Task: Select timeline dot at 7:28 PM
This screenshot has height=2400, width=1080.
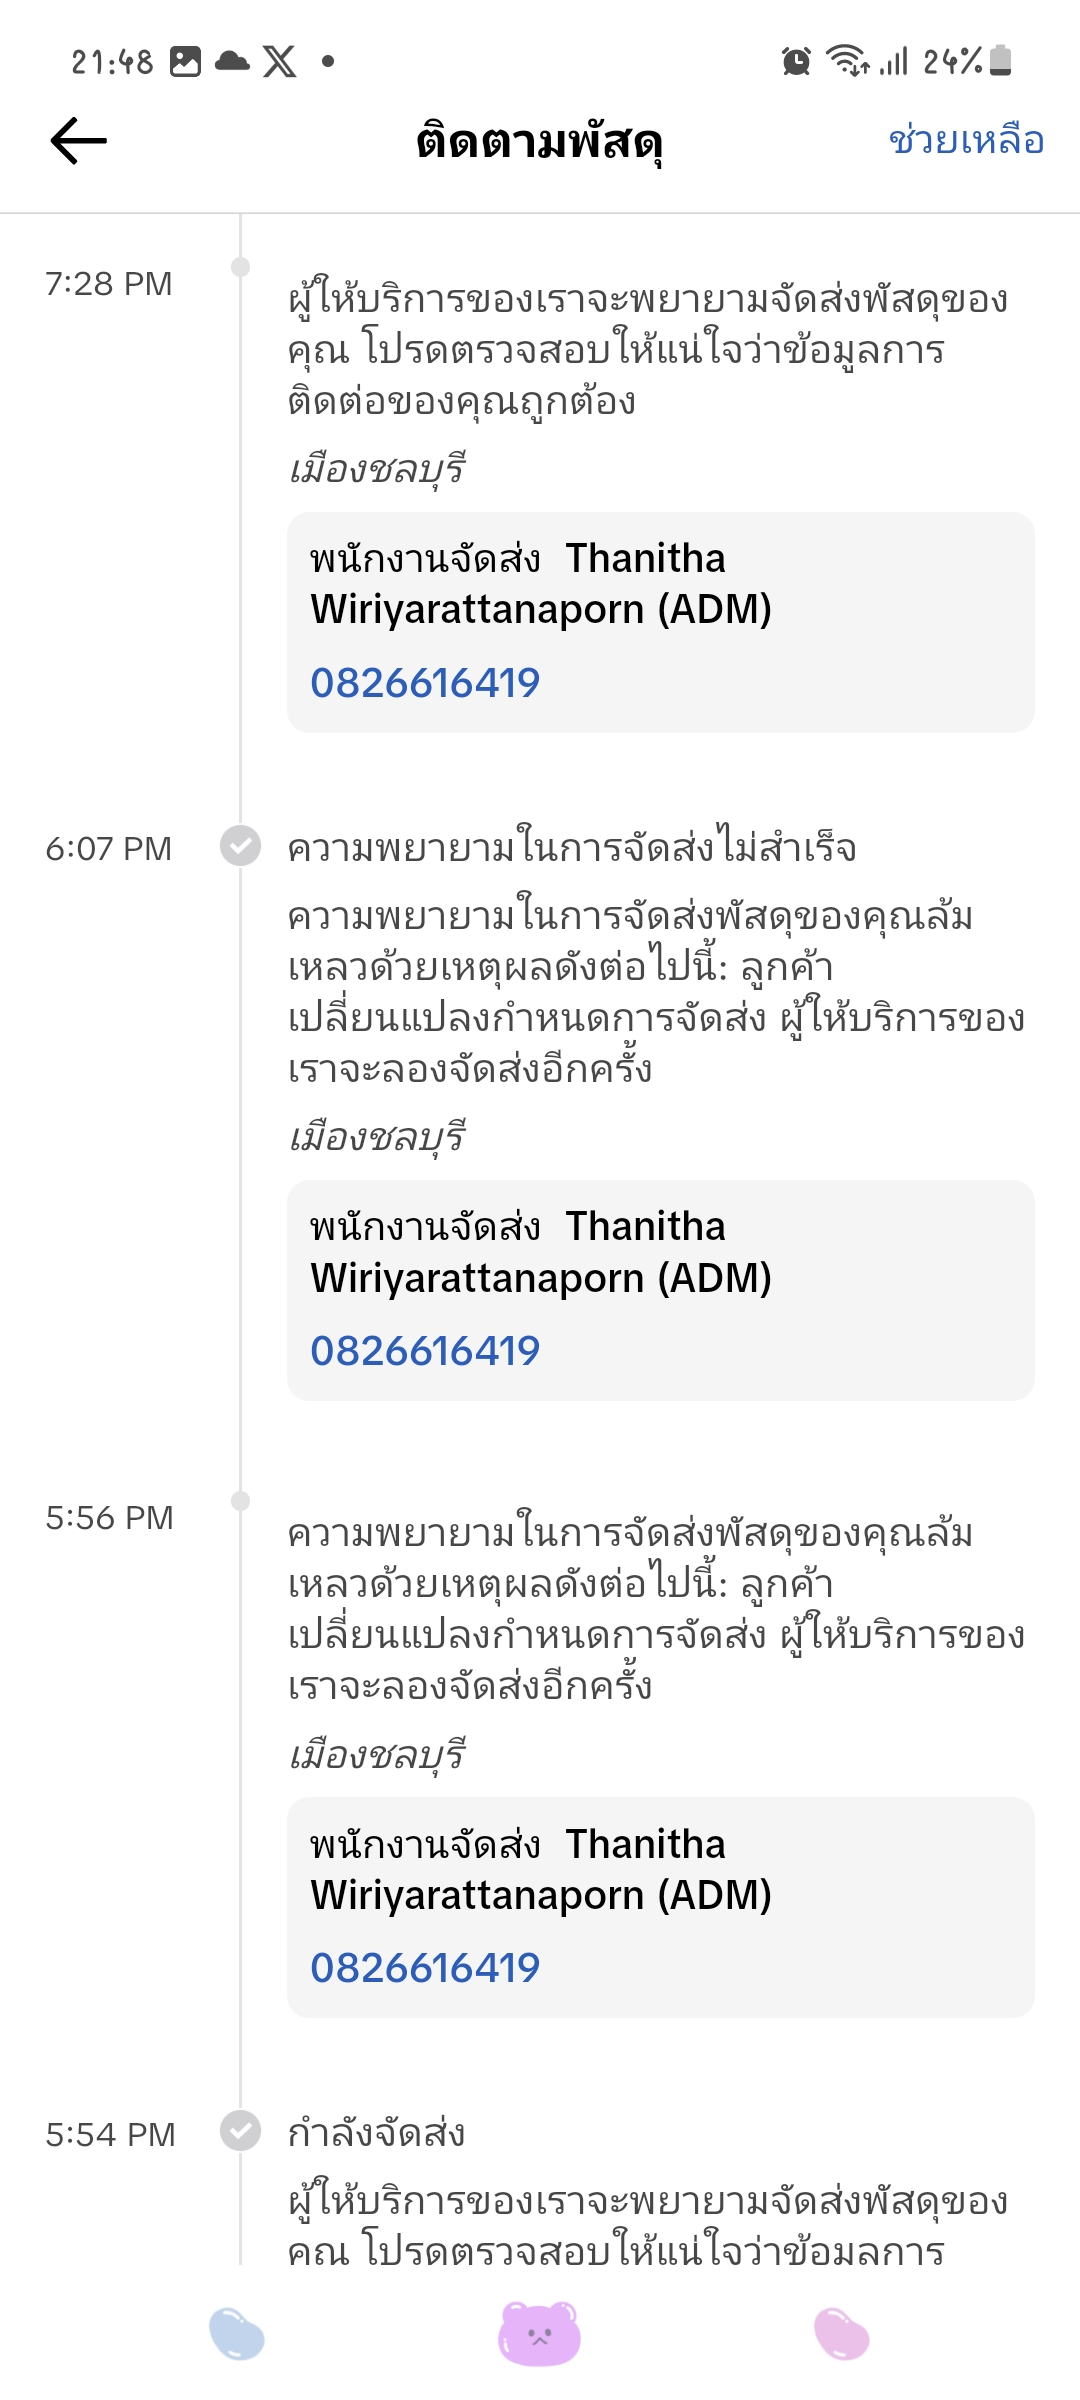Action: pos(240,267)
